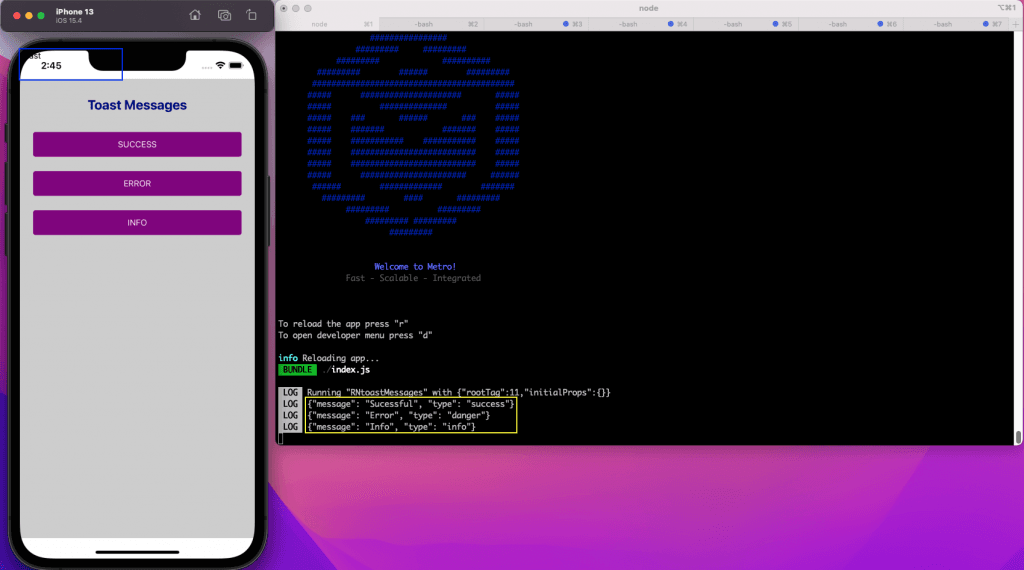Take a simulator screenshot with camera icon
Image resolution: width=1024 pixels, height=570 pixels.
(224, 15)
